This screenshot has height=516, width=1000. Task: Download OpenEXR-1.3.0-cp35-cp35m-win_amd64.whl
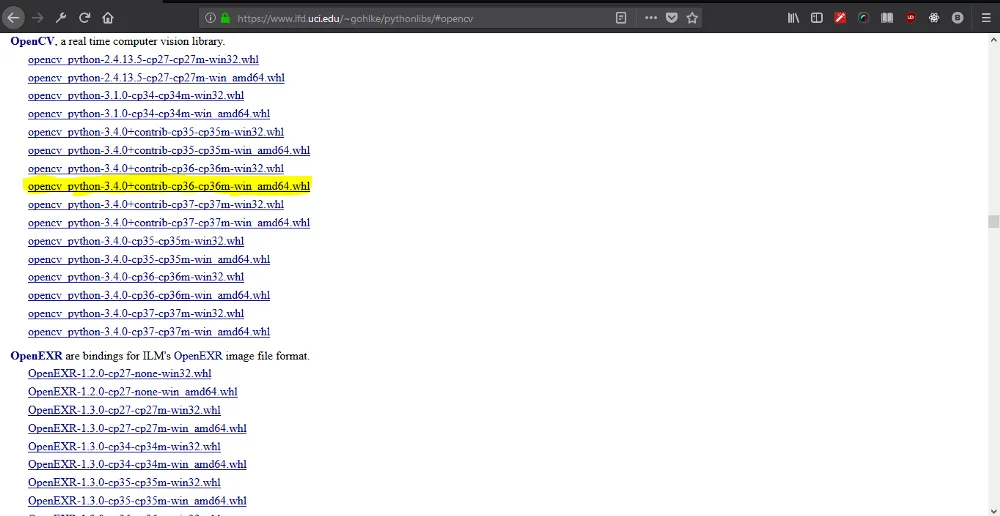click(x=137, y=501)
